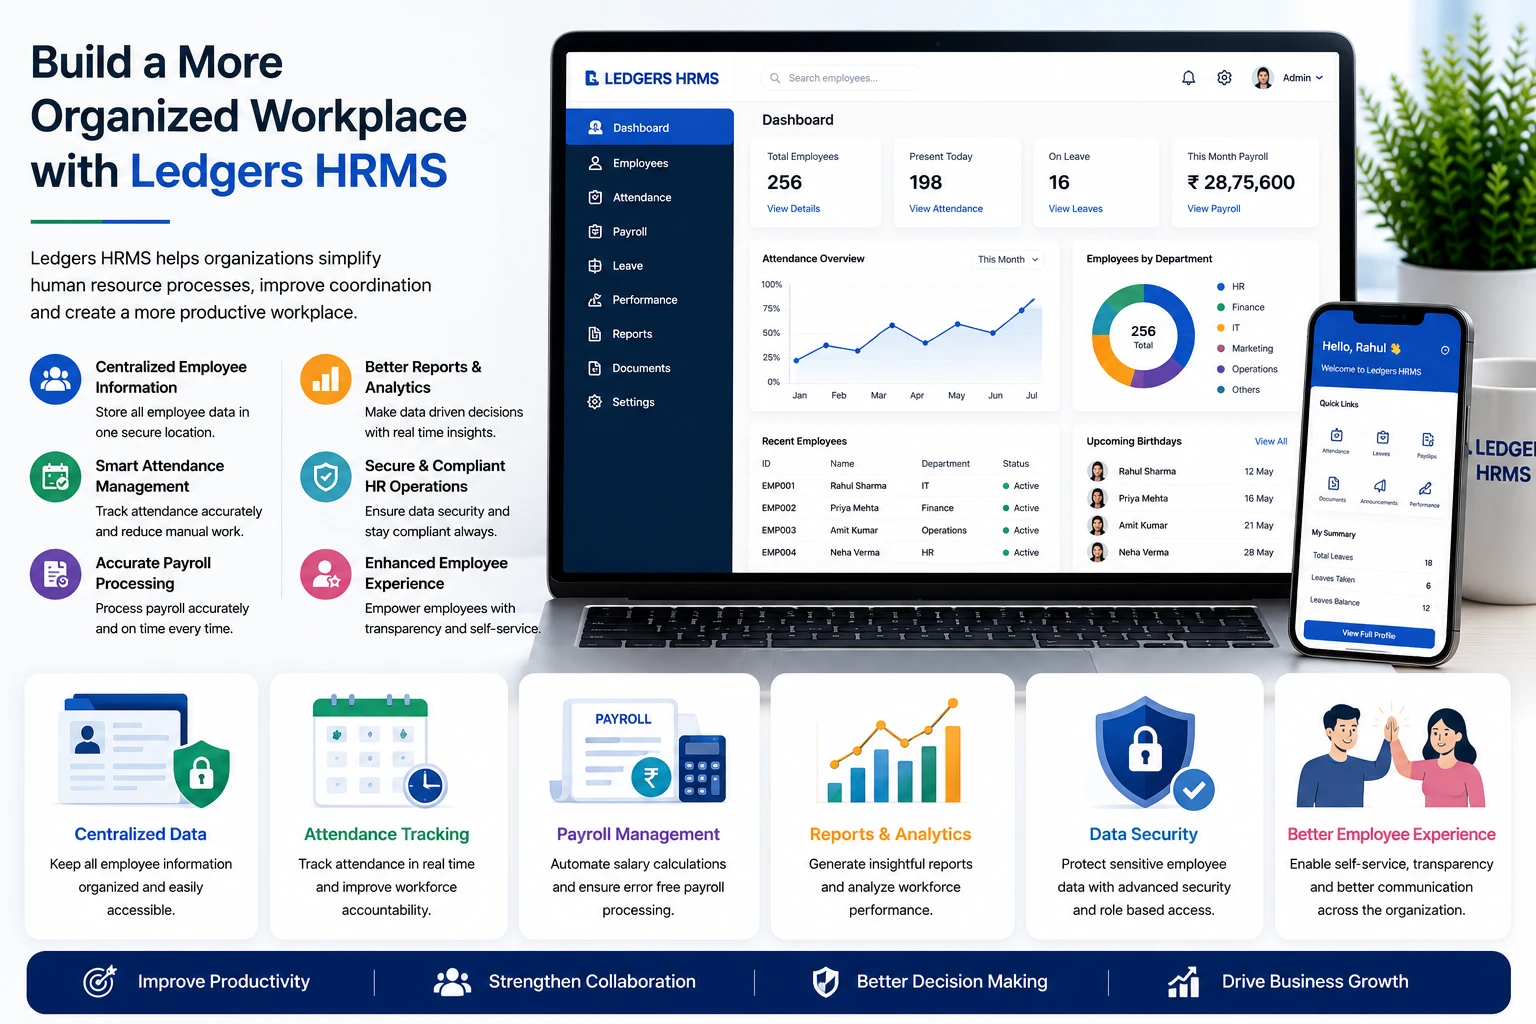Tap the settings icon beside Hello, Rahul on phone
This screenshot has height=1024, width=1536.
coord(1445,350)
